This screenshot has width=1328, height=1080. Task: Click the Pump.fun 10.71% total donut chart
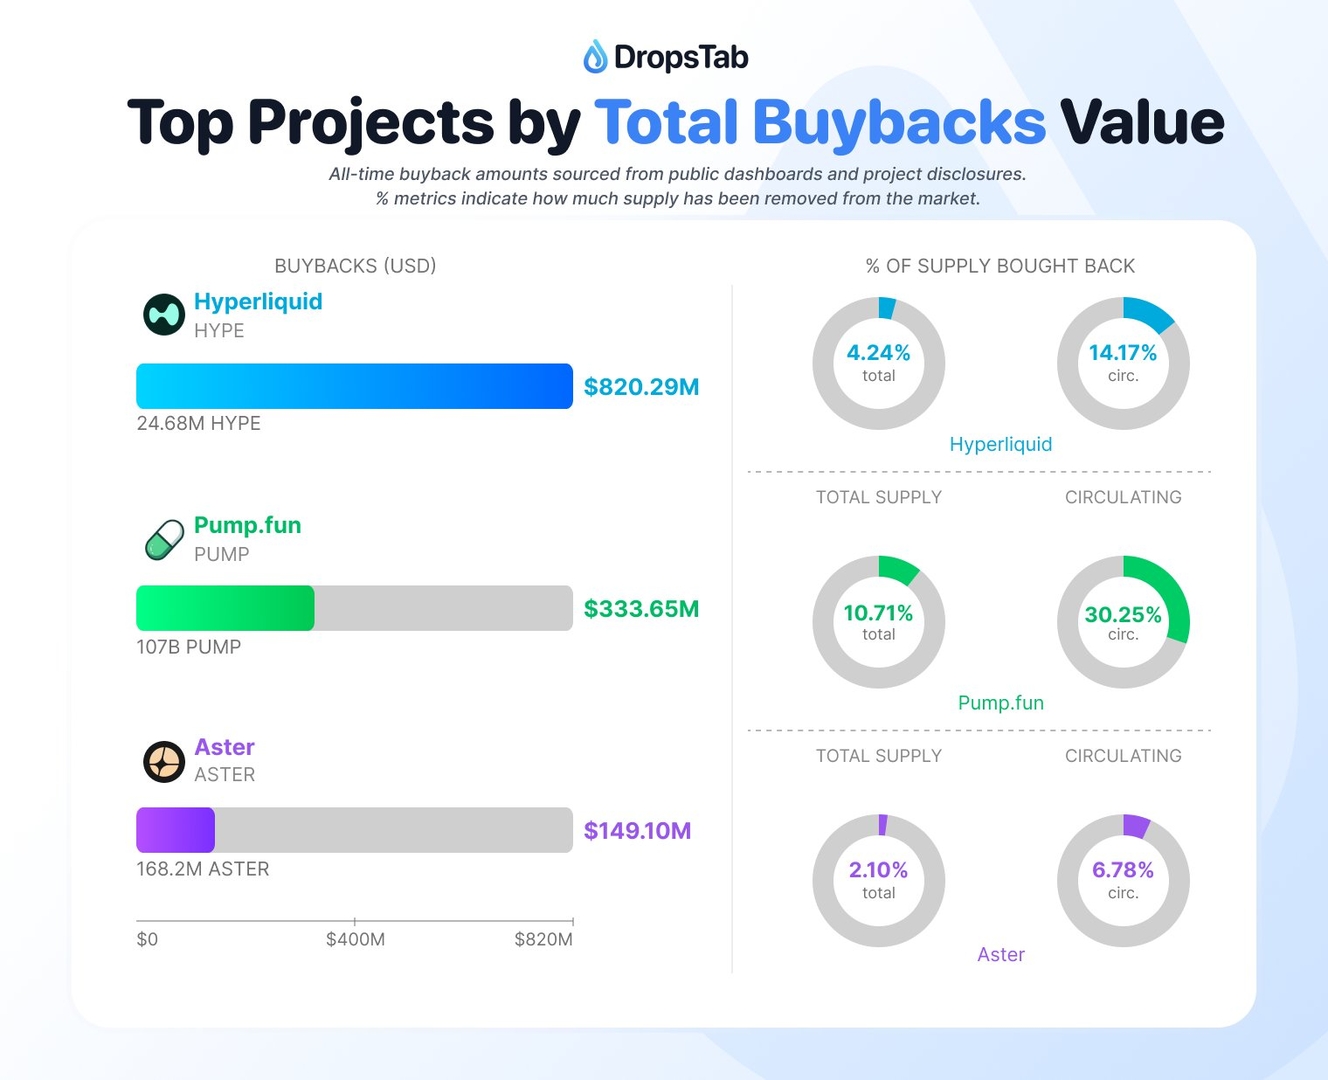click(x=878, y=622)
